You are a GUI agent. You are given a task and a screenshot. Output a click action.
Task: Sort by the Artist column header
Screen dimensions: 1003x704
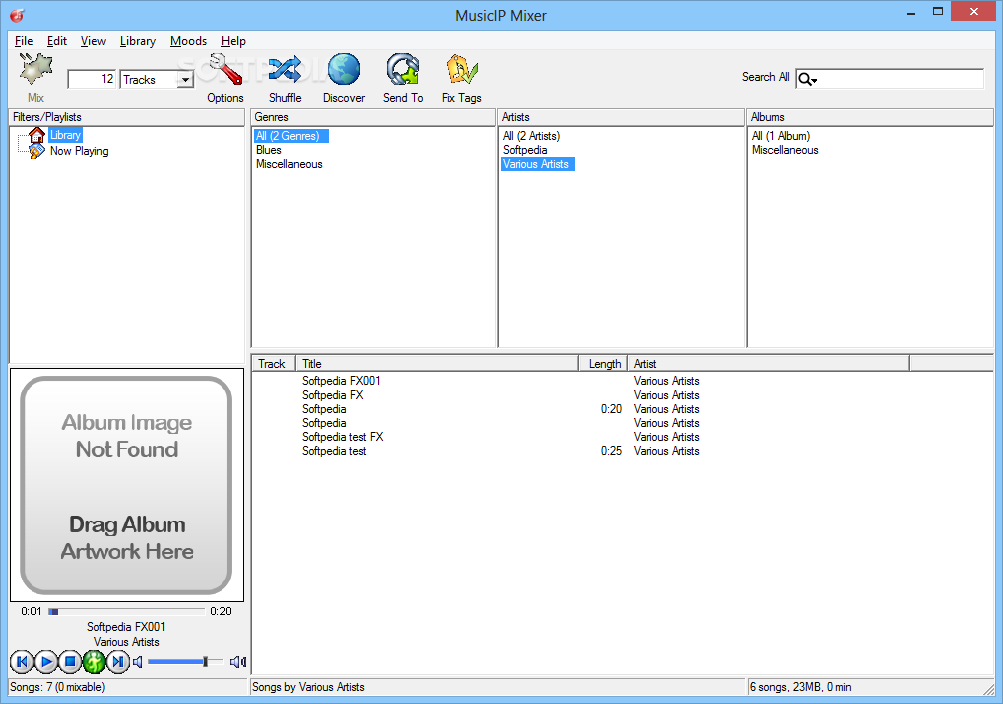click(x=768, y=363)
